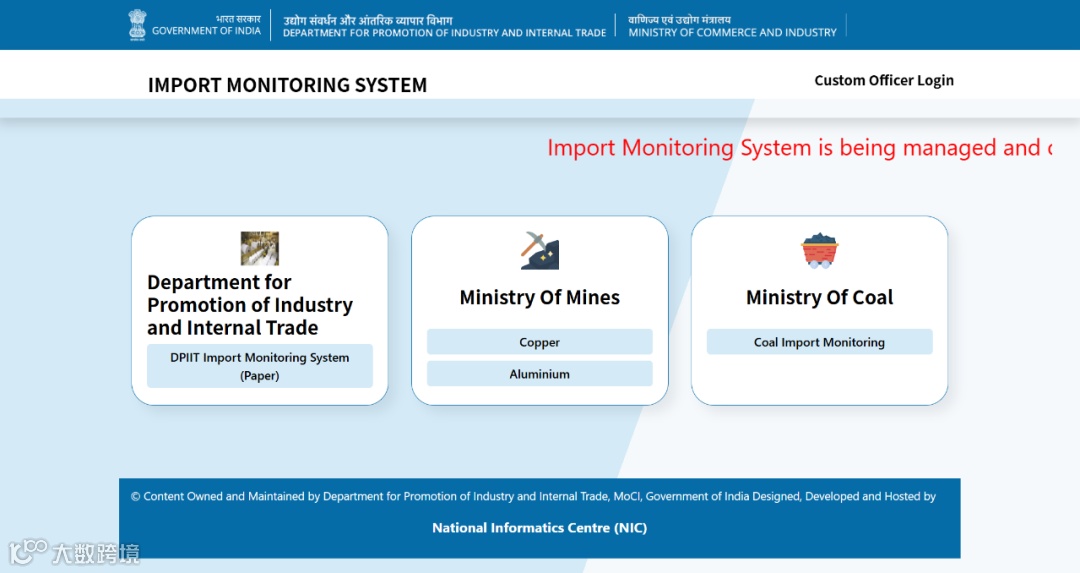Click the DPIIT card heading text
The image size is (1080, 573).
pyautogui.click(x=250, y=304)
